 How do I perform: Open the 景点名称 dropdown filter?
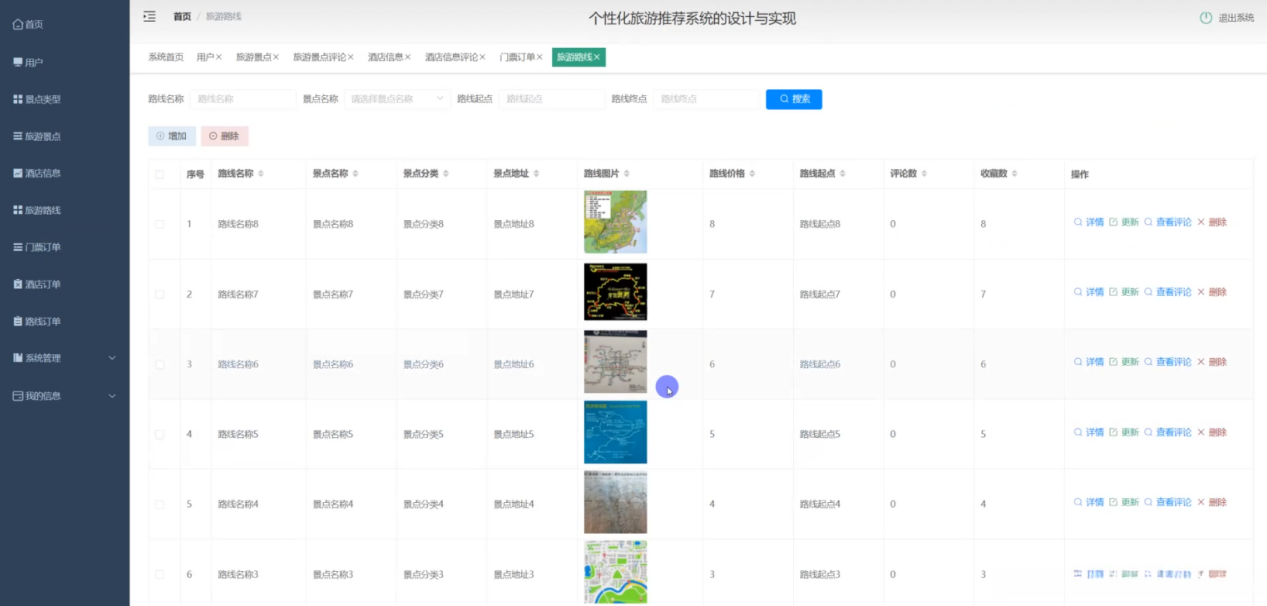tap(397, 99)
